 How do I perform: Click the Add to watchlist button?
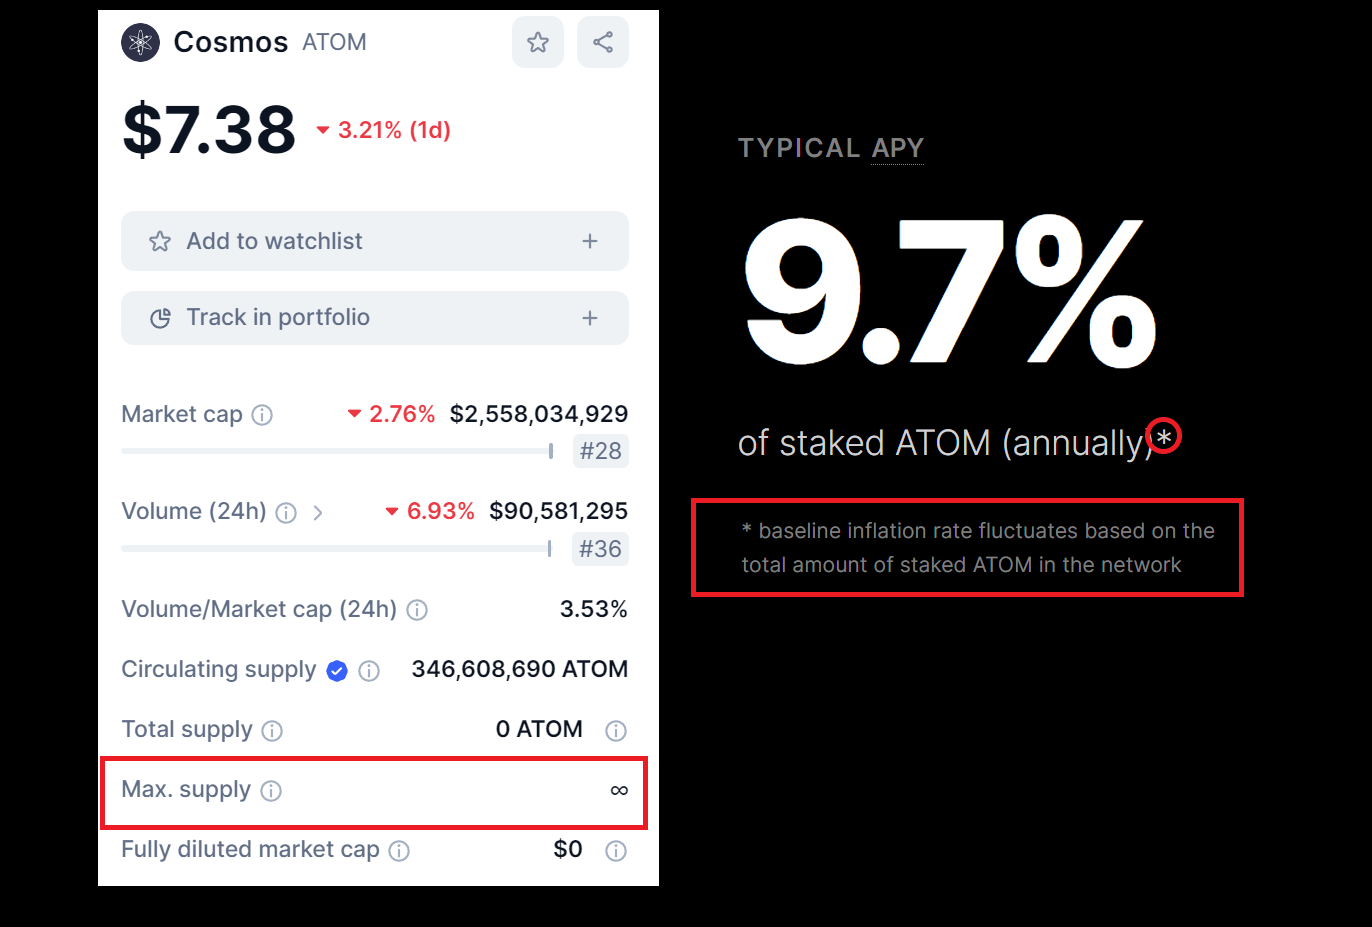[x=375, y=241]
